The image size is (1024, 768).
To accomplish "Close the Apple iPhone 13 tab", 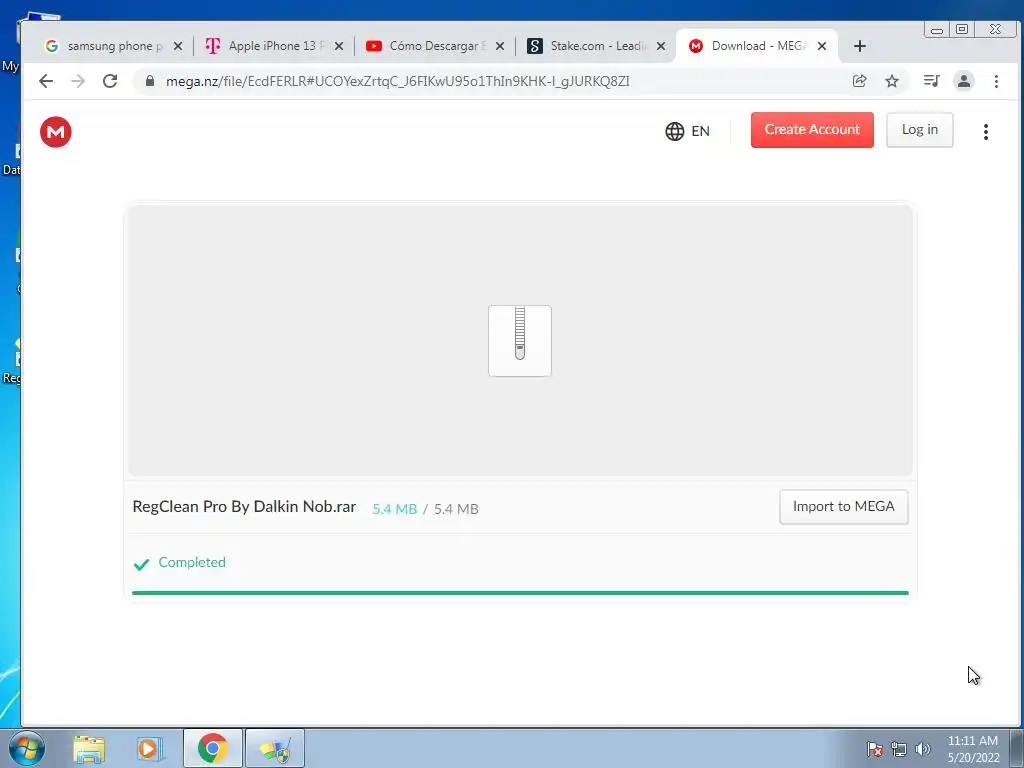I will point(339,46).
